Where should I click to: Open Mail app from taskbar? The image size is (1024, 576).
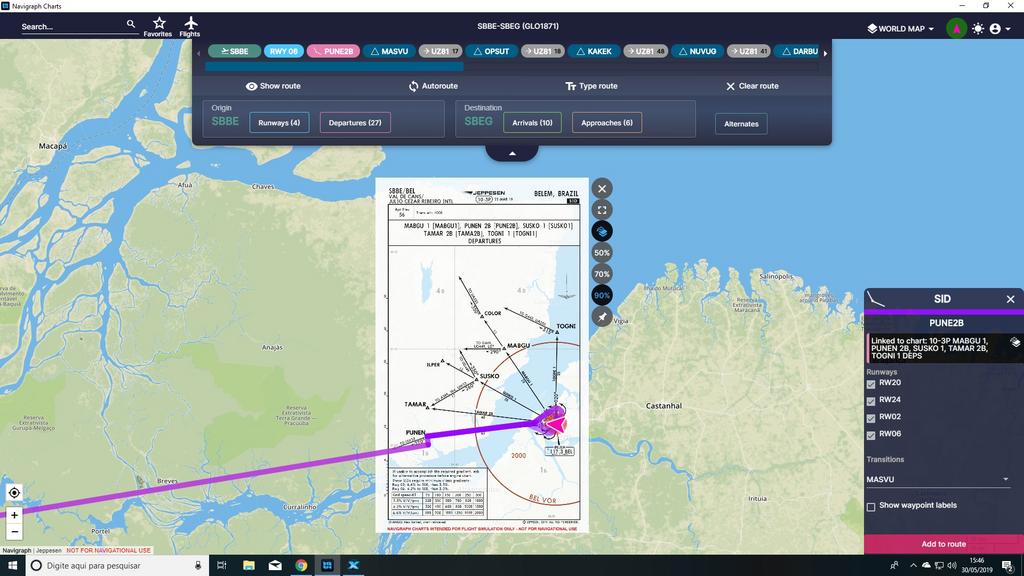275,566
